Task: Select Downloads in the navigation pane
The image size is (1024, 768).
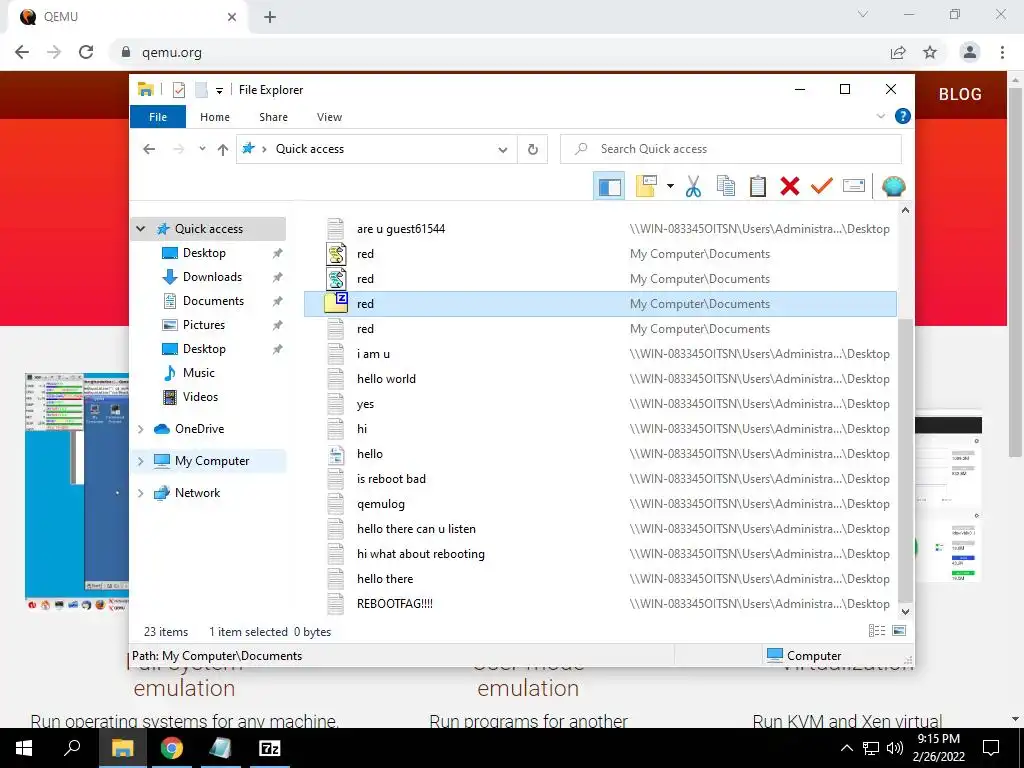Action: pos(212,277)
